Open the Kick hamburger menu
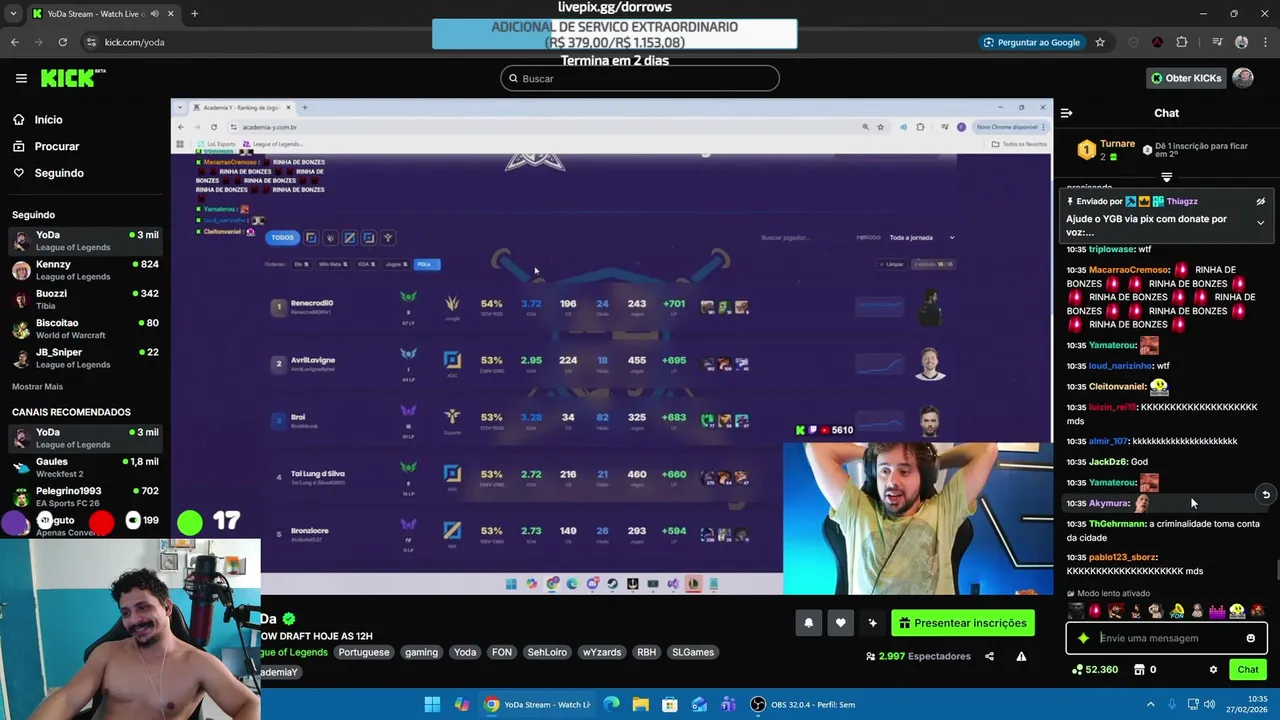 pos(21,78)
